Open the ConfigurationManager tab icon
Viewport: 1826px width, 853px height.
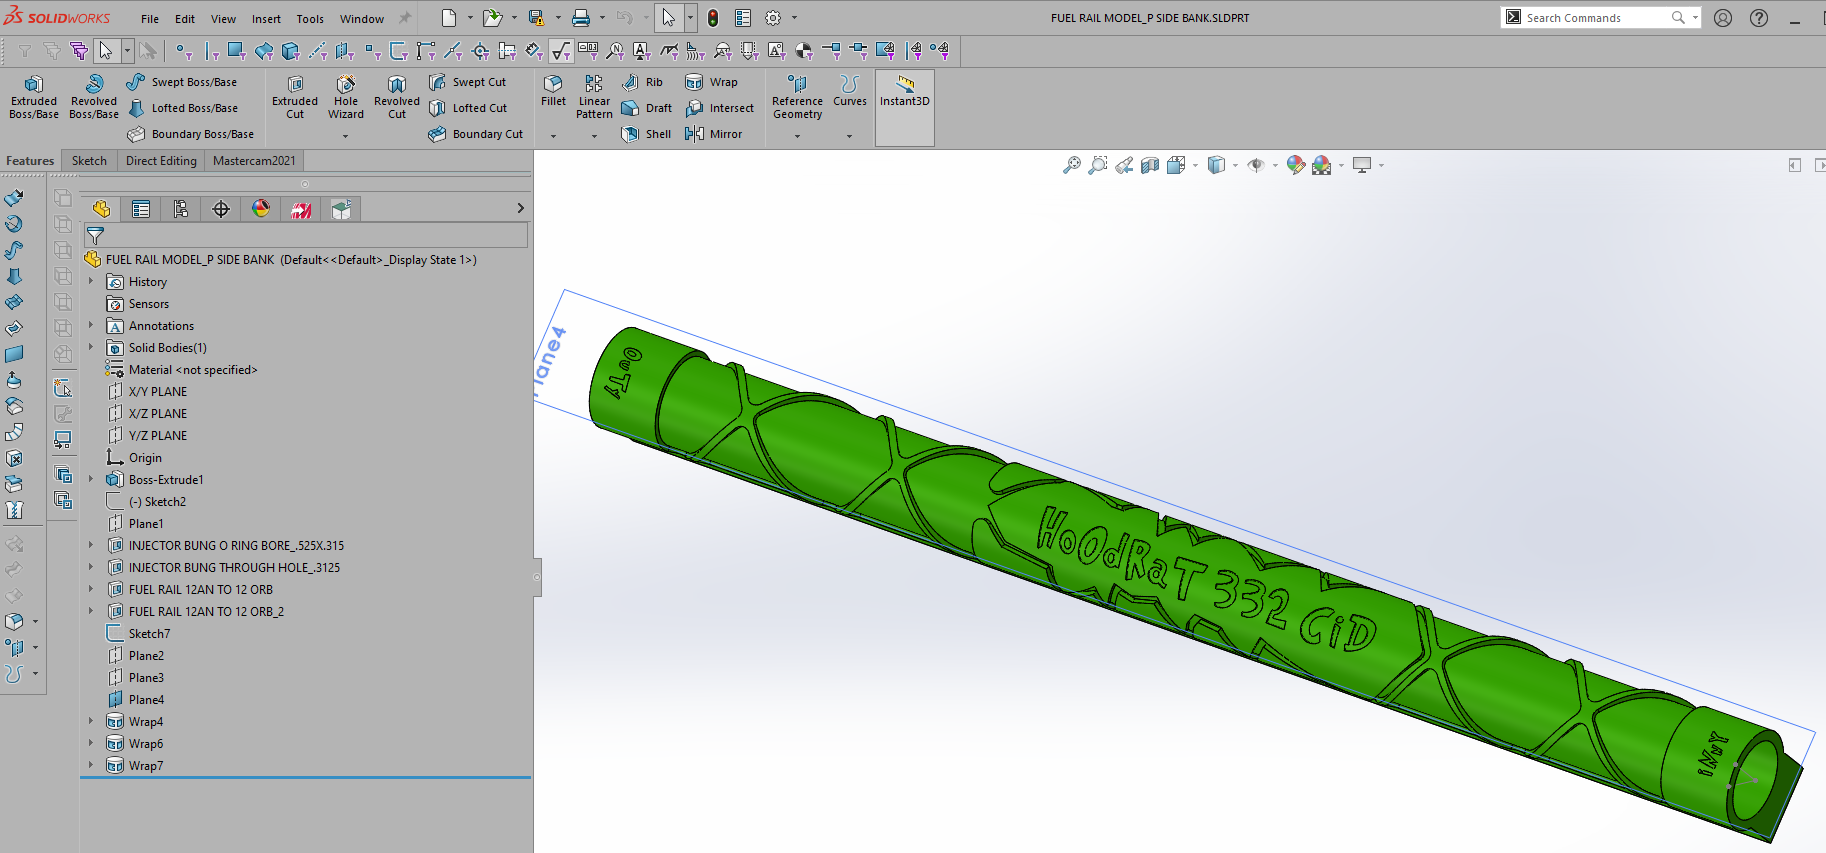point(181,209)
